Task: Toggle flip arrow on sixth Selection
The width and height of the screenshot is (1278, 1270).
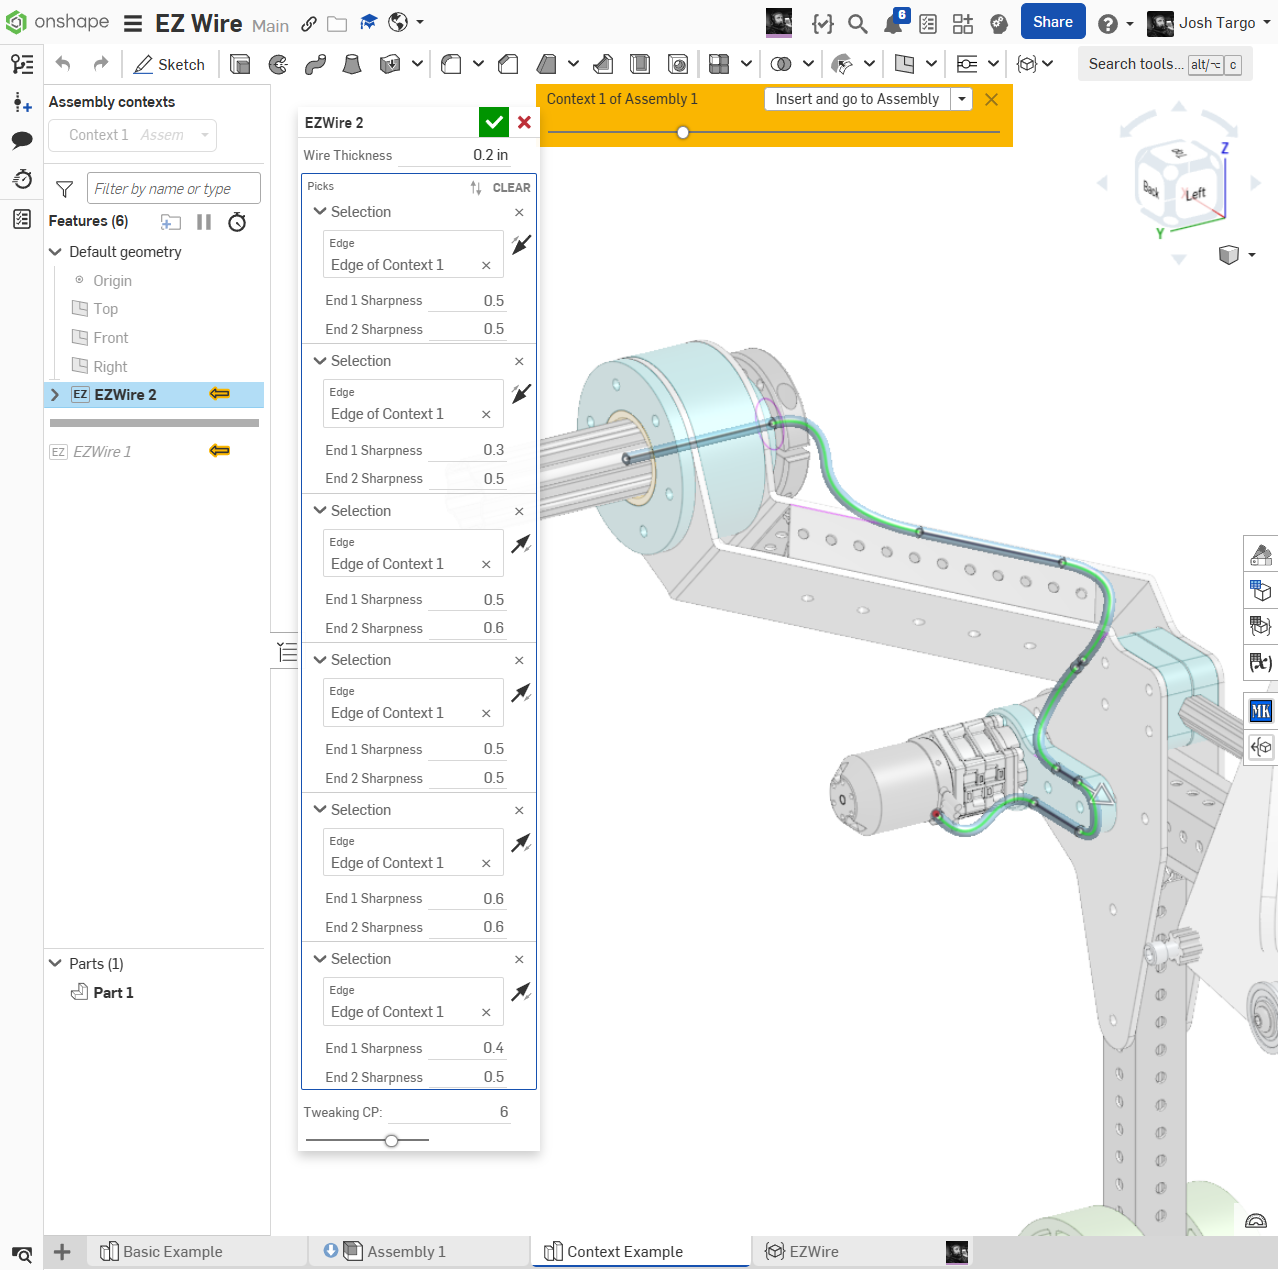Action: 521,992
